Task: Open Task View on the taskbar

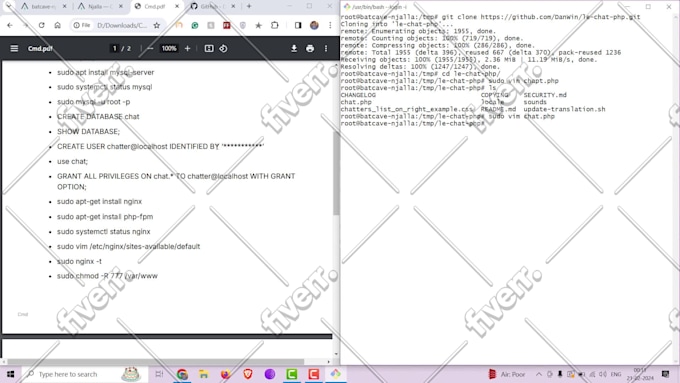Action: pos(159,374)
